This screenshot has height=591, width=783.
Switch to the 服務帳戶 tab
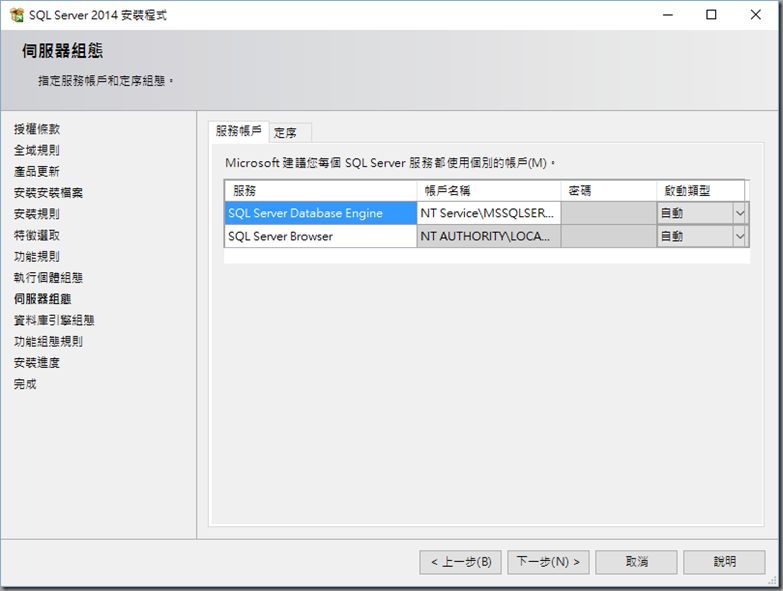(239, 131)
